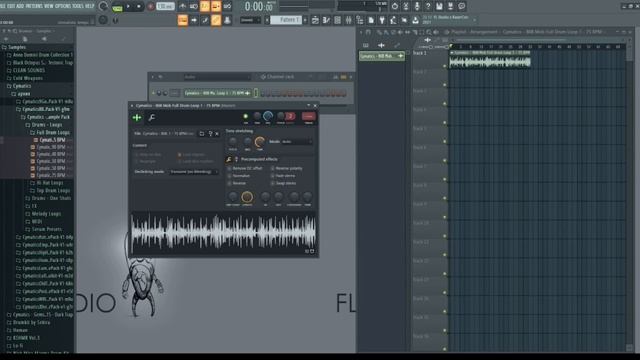Open the pattern selector dropdown
This screenshot has height=360, width=640.
[x=286, y=20]
